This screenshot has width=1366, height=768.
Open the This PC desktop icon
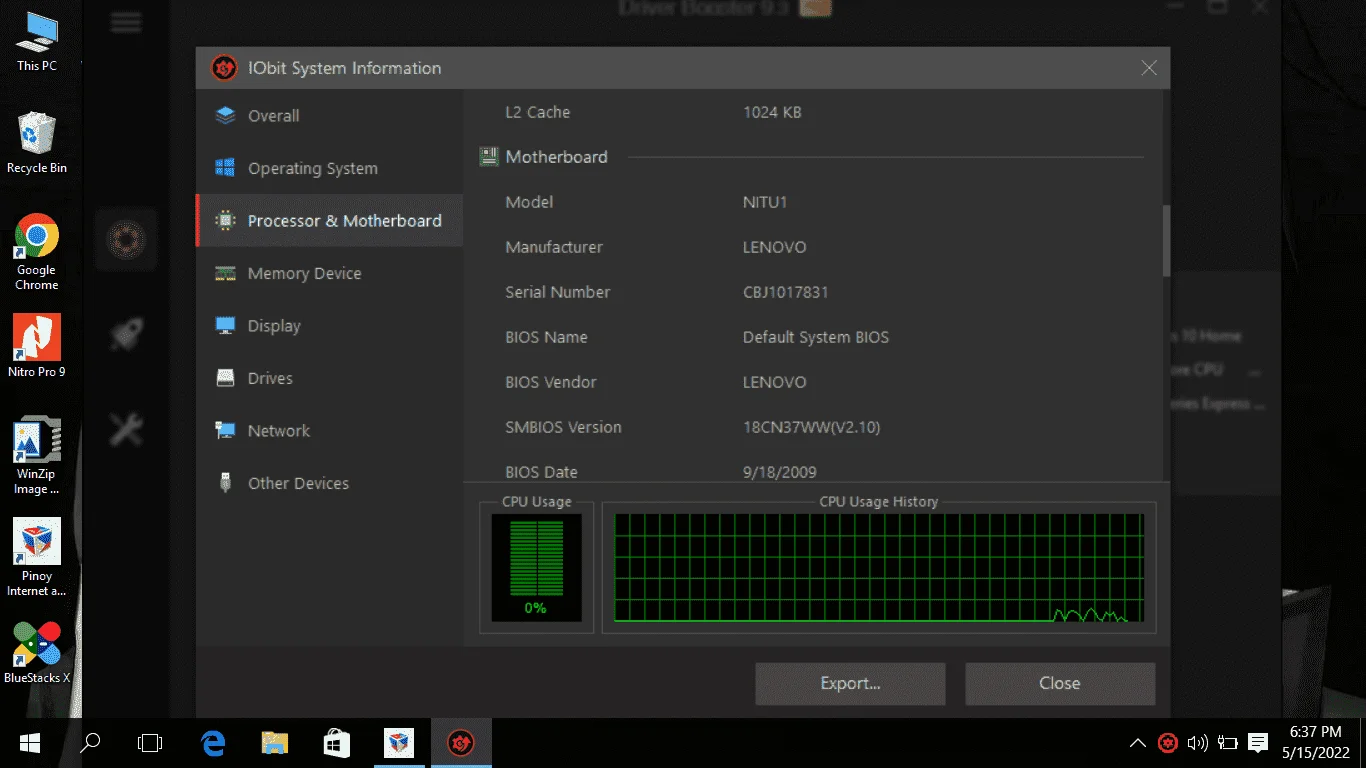click(x=37, y=41)
